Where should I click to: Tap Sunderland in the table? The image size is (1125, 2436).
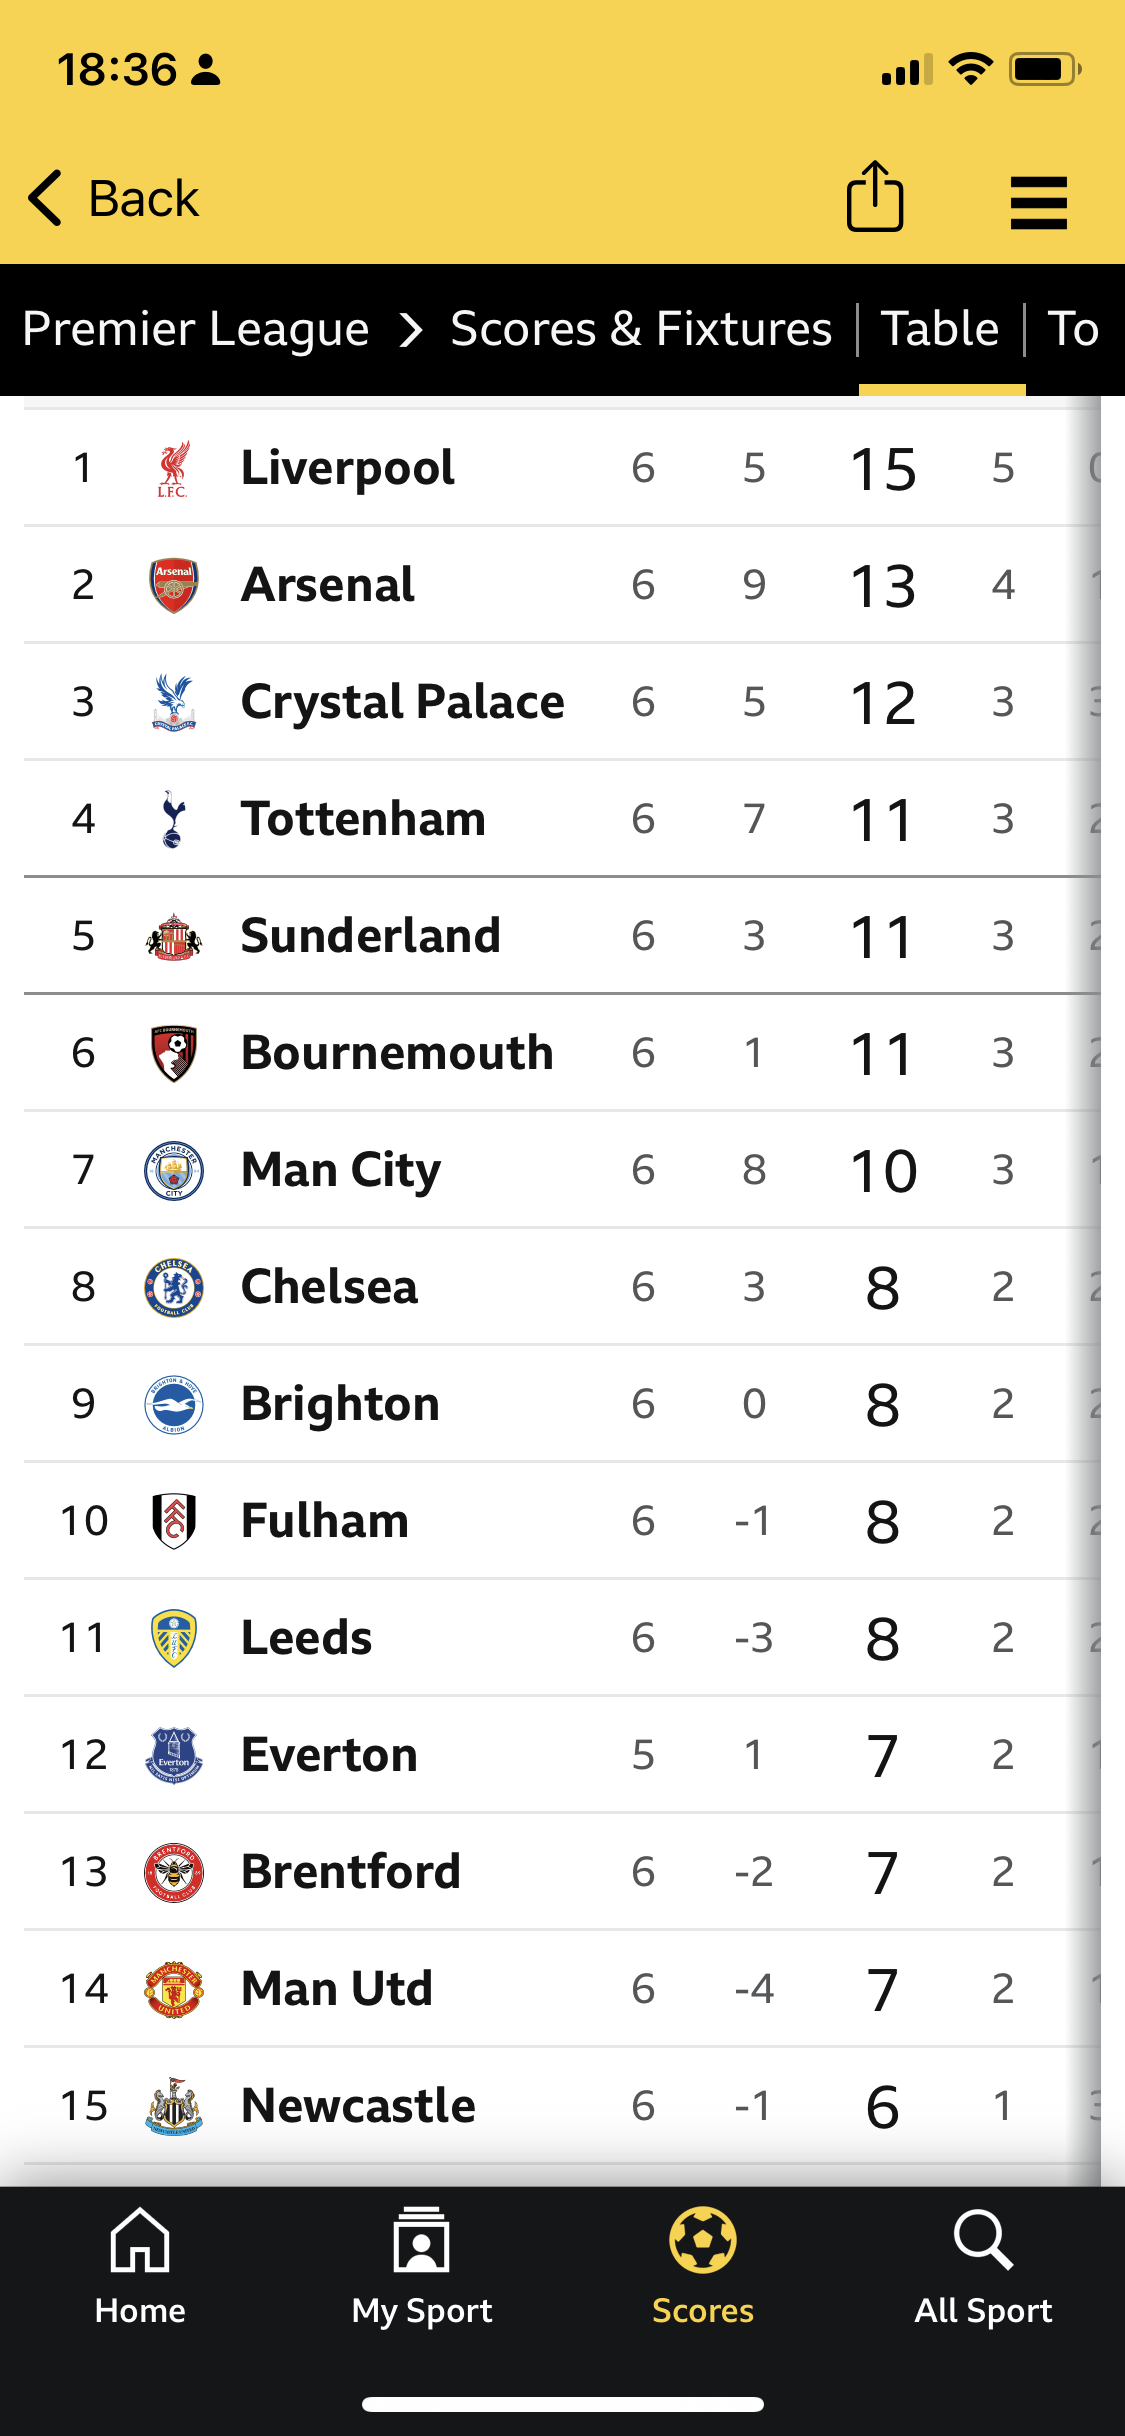coord(370,936)
